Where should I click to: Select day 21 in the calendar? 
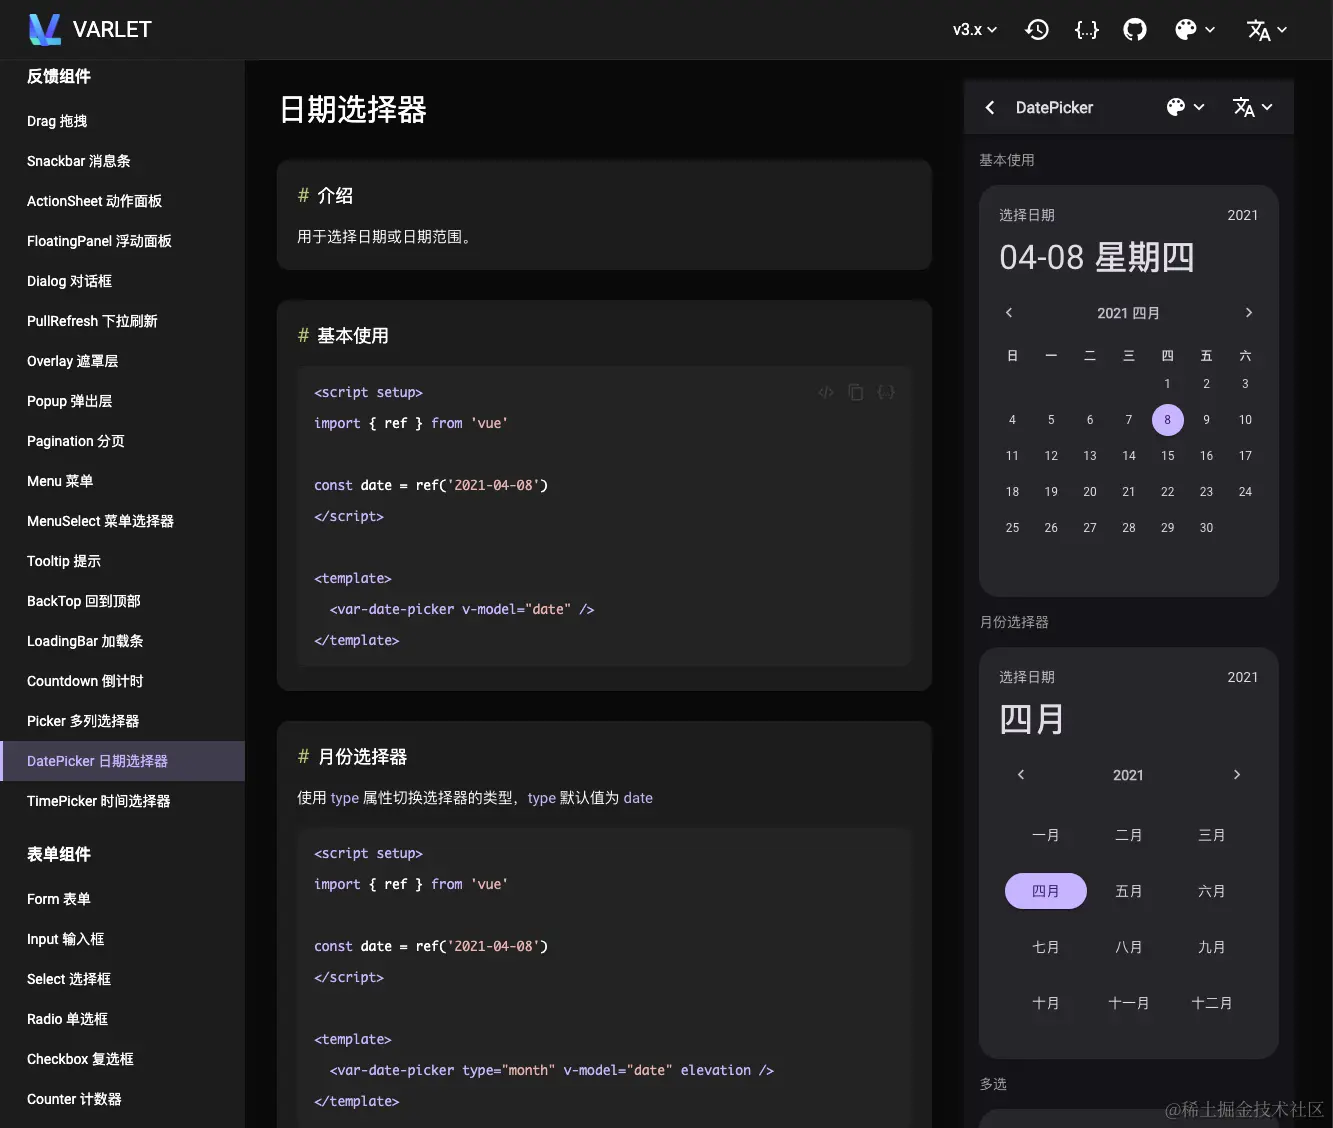[1129, 492]
